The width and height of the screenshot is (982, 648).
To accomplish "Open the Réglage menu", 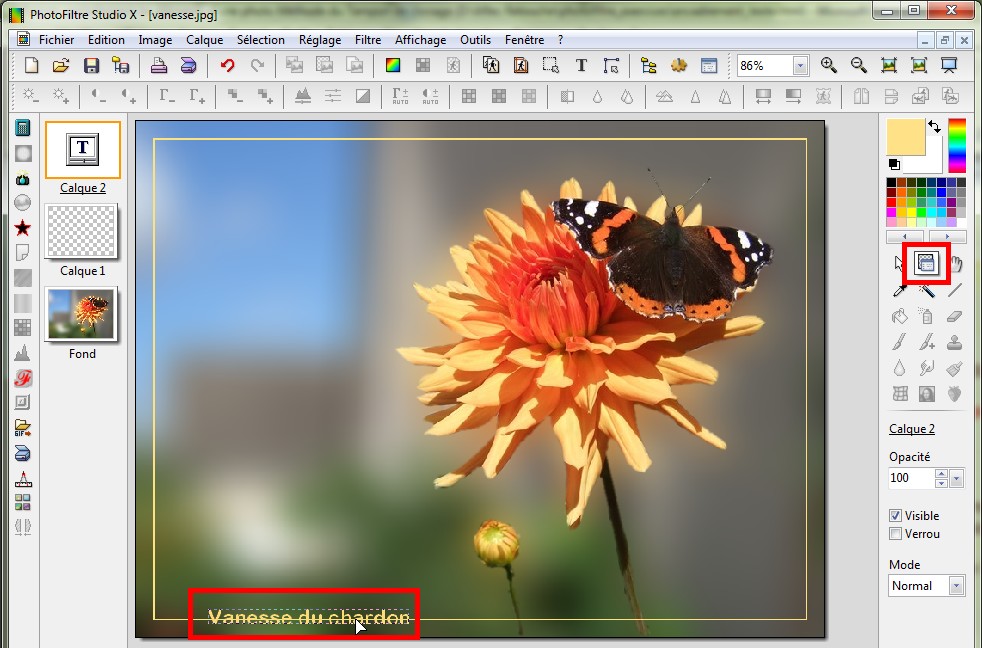I will click(320, 39).
